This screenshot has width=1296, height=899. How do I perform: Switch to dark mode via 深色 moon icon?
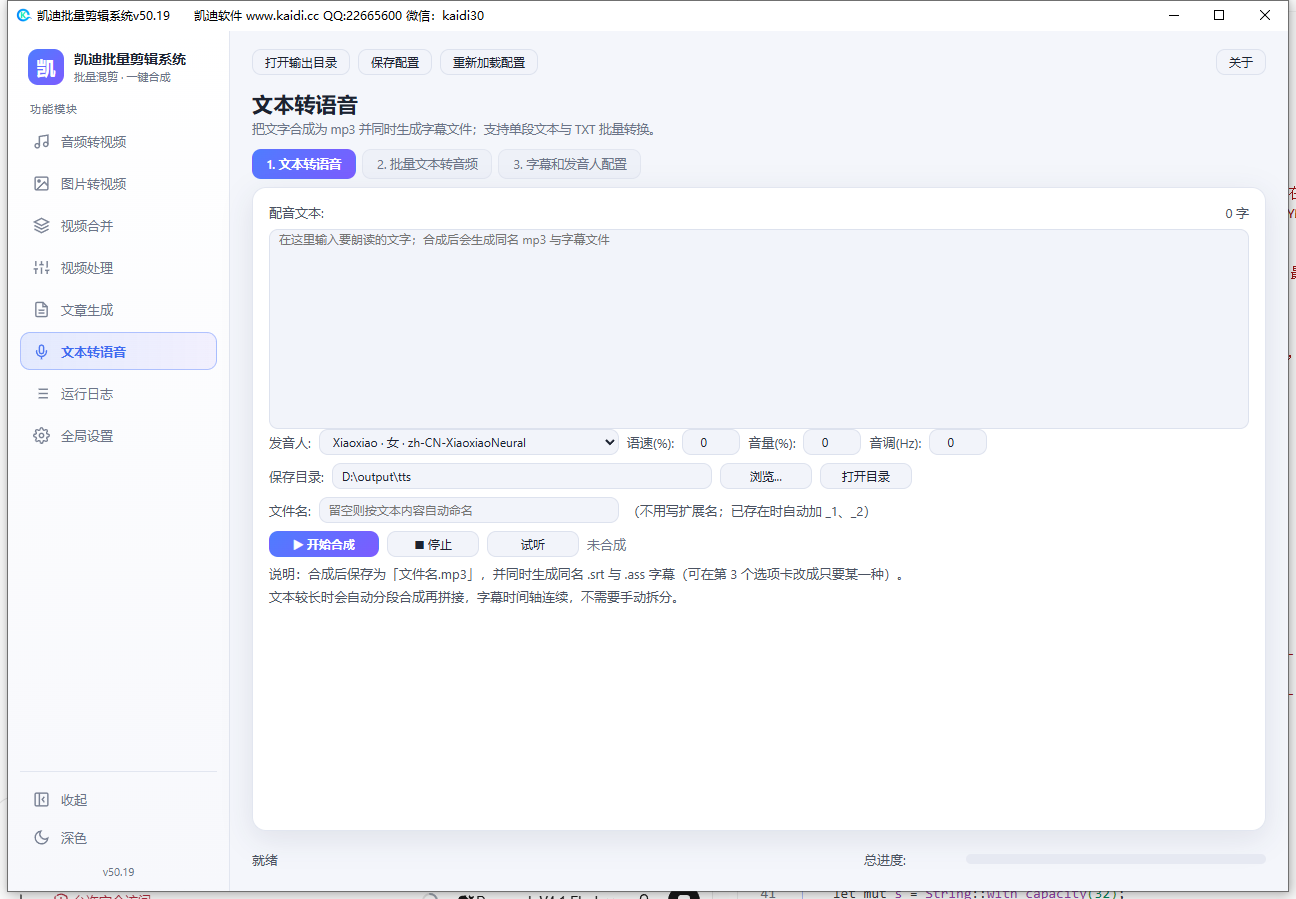42,838
